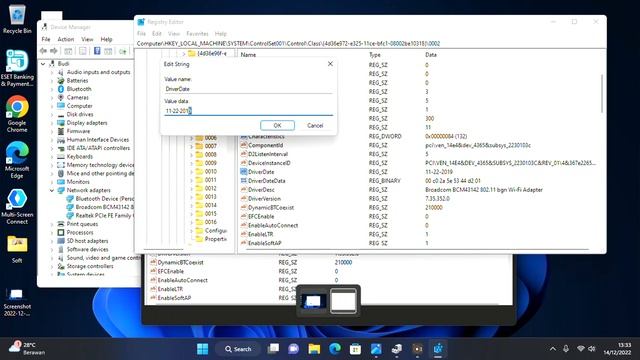Open Help menu in Registry Editor

pyautogui.click(x=220, y=33)
